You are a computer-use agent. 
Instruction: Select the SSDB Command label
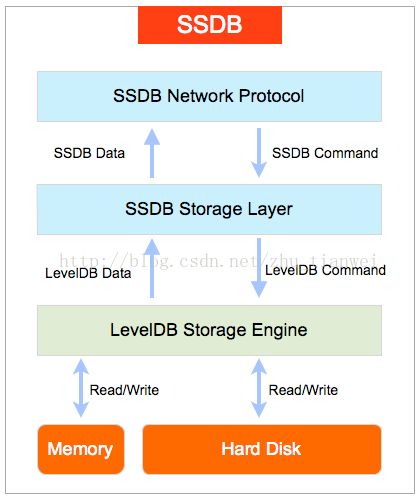(x=325, y=153)
